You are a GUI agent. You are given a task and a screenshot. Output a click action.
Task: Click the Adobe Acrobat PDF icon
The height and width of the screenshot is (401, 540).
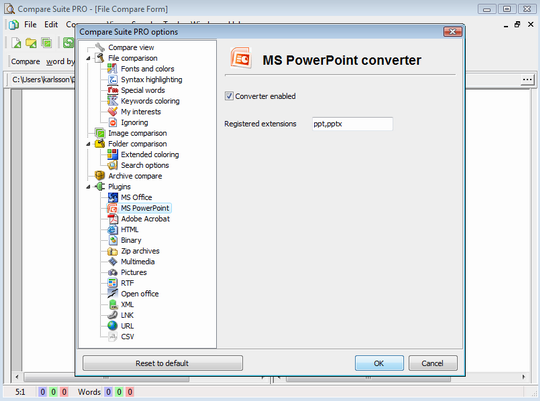coord(112,218)
